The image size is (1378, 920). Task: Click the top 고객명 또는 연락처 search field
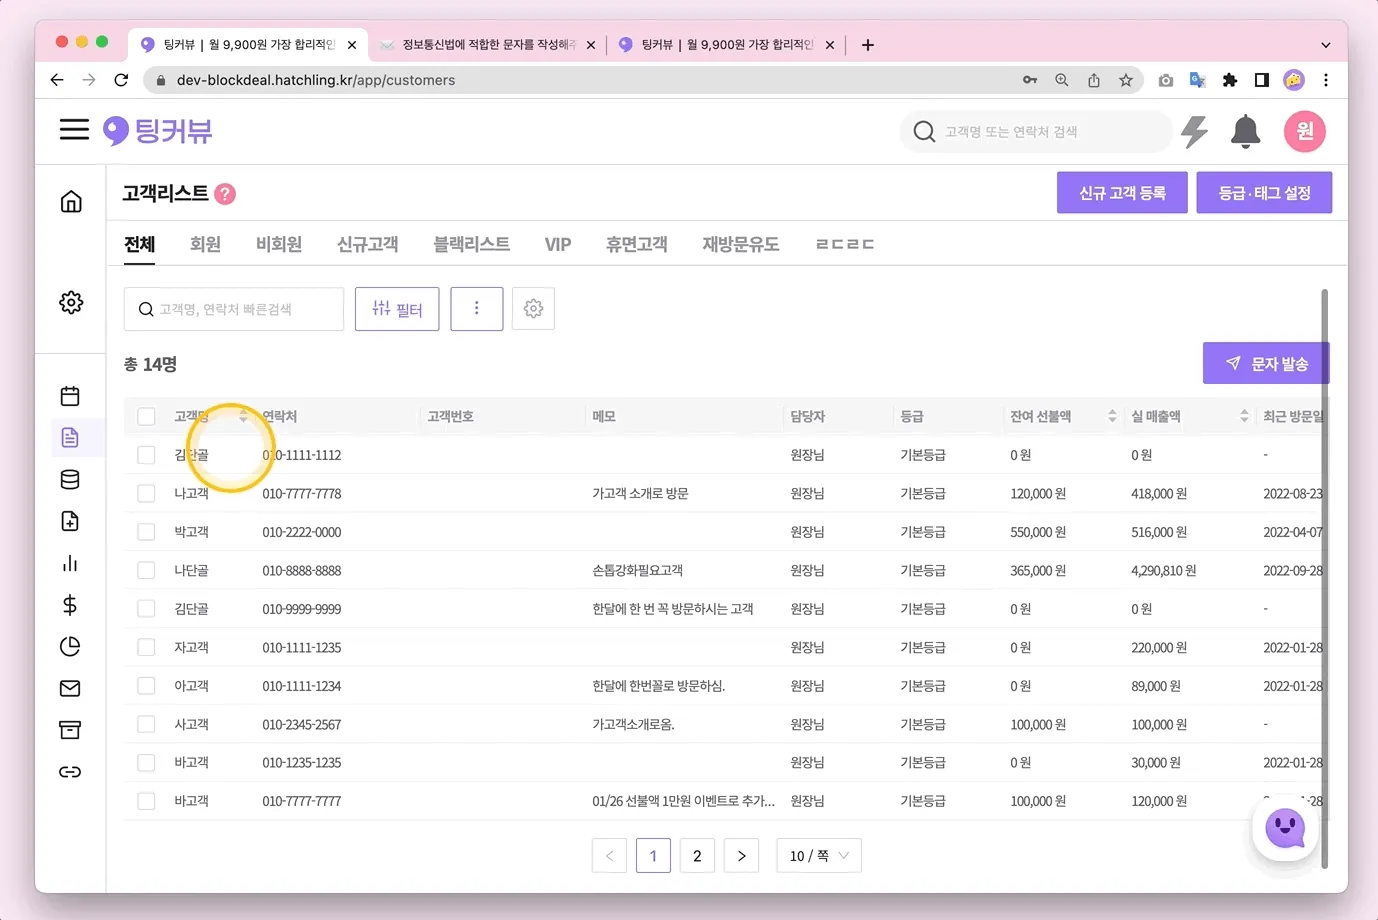1037,131
